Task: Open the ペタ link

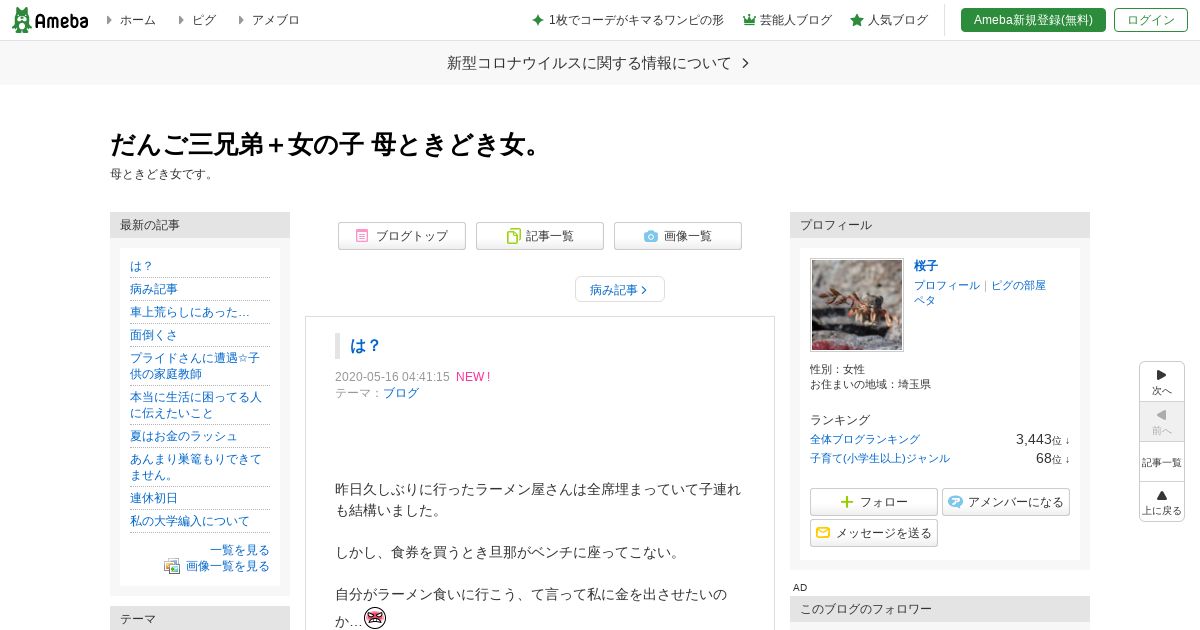Action: (x=925, y=300)
